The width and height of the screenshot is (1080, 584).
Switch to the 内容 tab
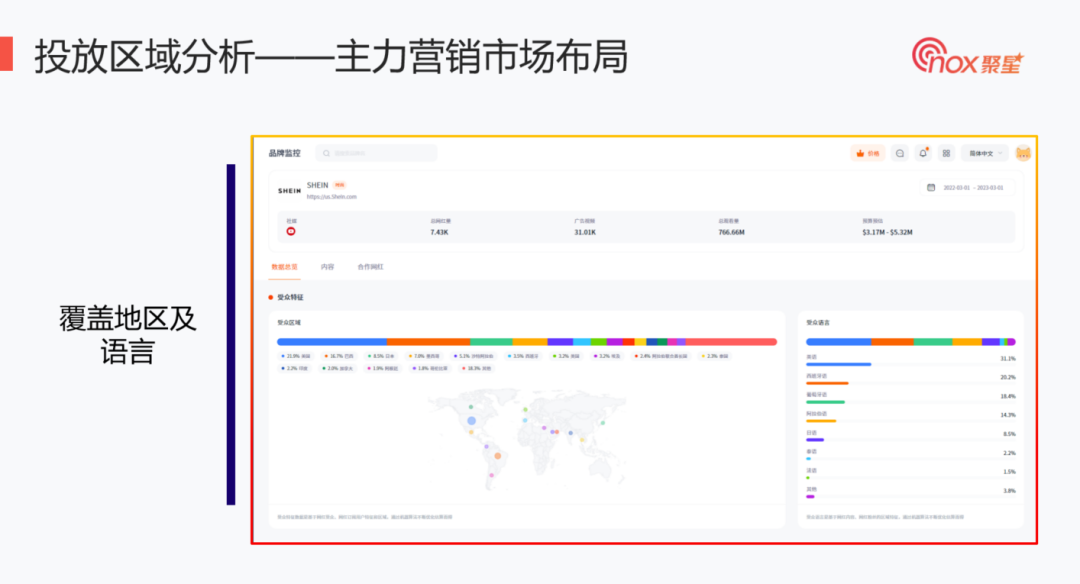click(x=327, y=267)
